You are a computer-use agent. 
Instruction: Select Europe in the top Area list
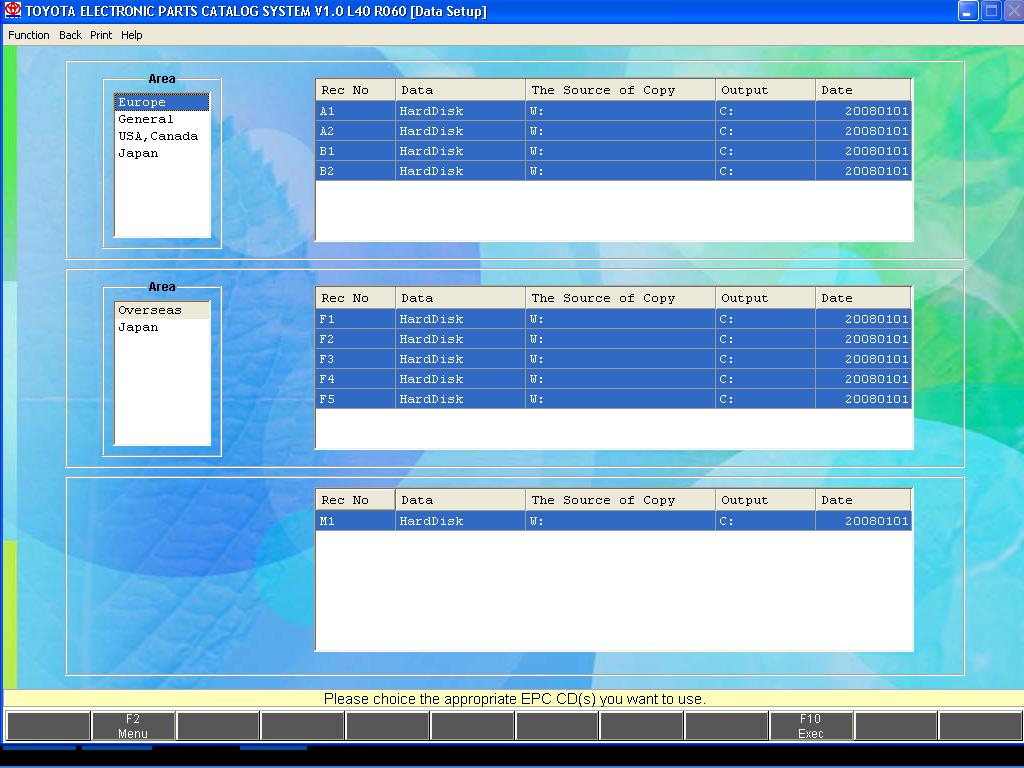[x=142, y=102]
